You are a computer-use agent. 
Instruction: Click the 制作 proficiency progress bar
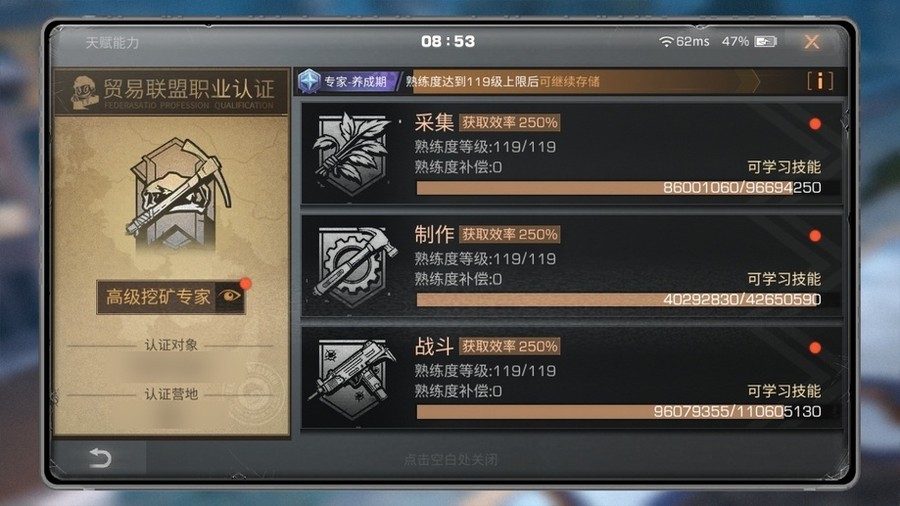(x=619, y=299)
